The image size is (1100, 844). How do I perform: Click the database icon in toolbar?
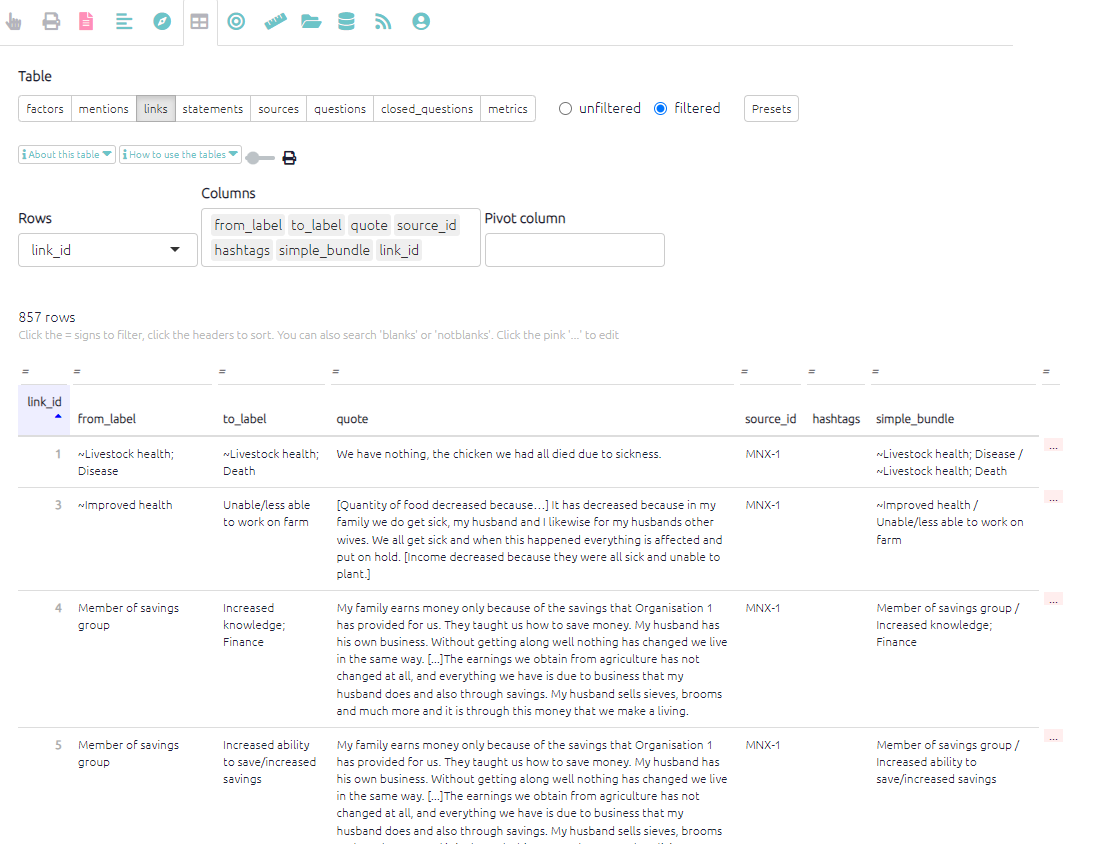pos(346,21)
